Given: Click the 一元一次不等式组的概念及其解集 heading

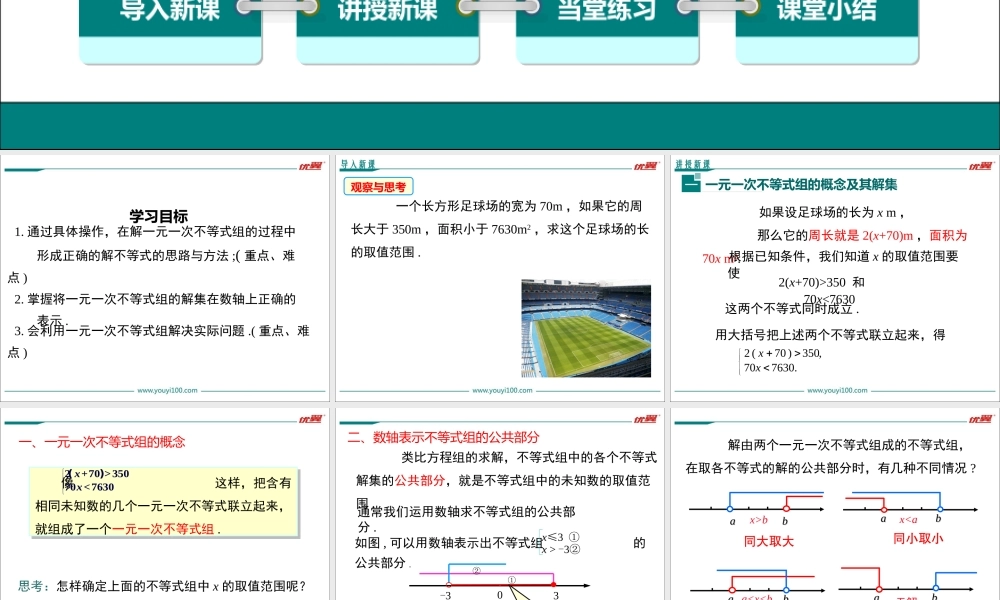Looking at the screenshot, I should click(x=800, y=185).
